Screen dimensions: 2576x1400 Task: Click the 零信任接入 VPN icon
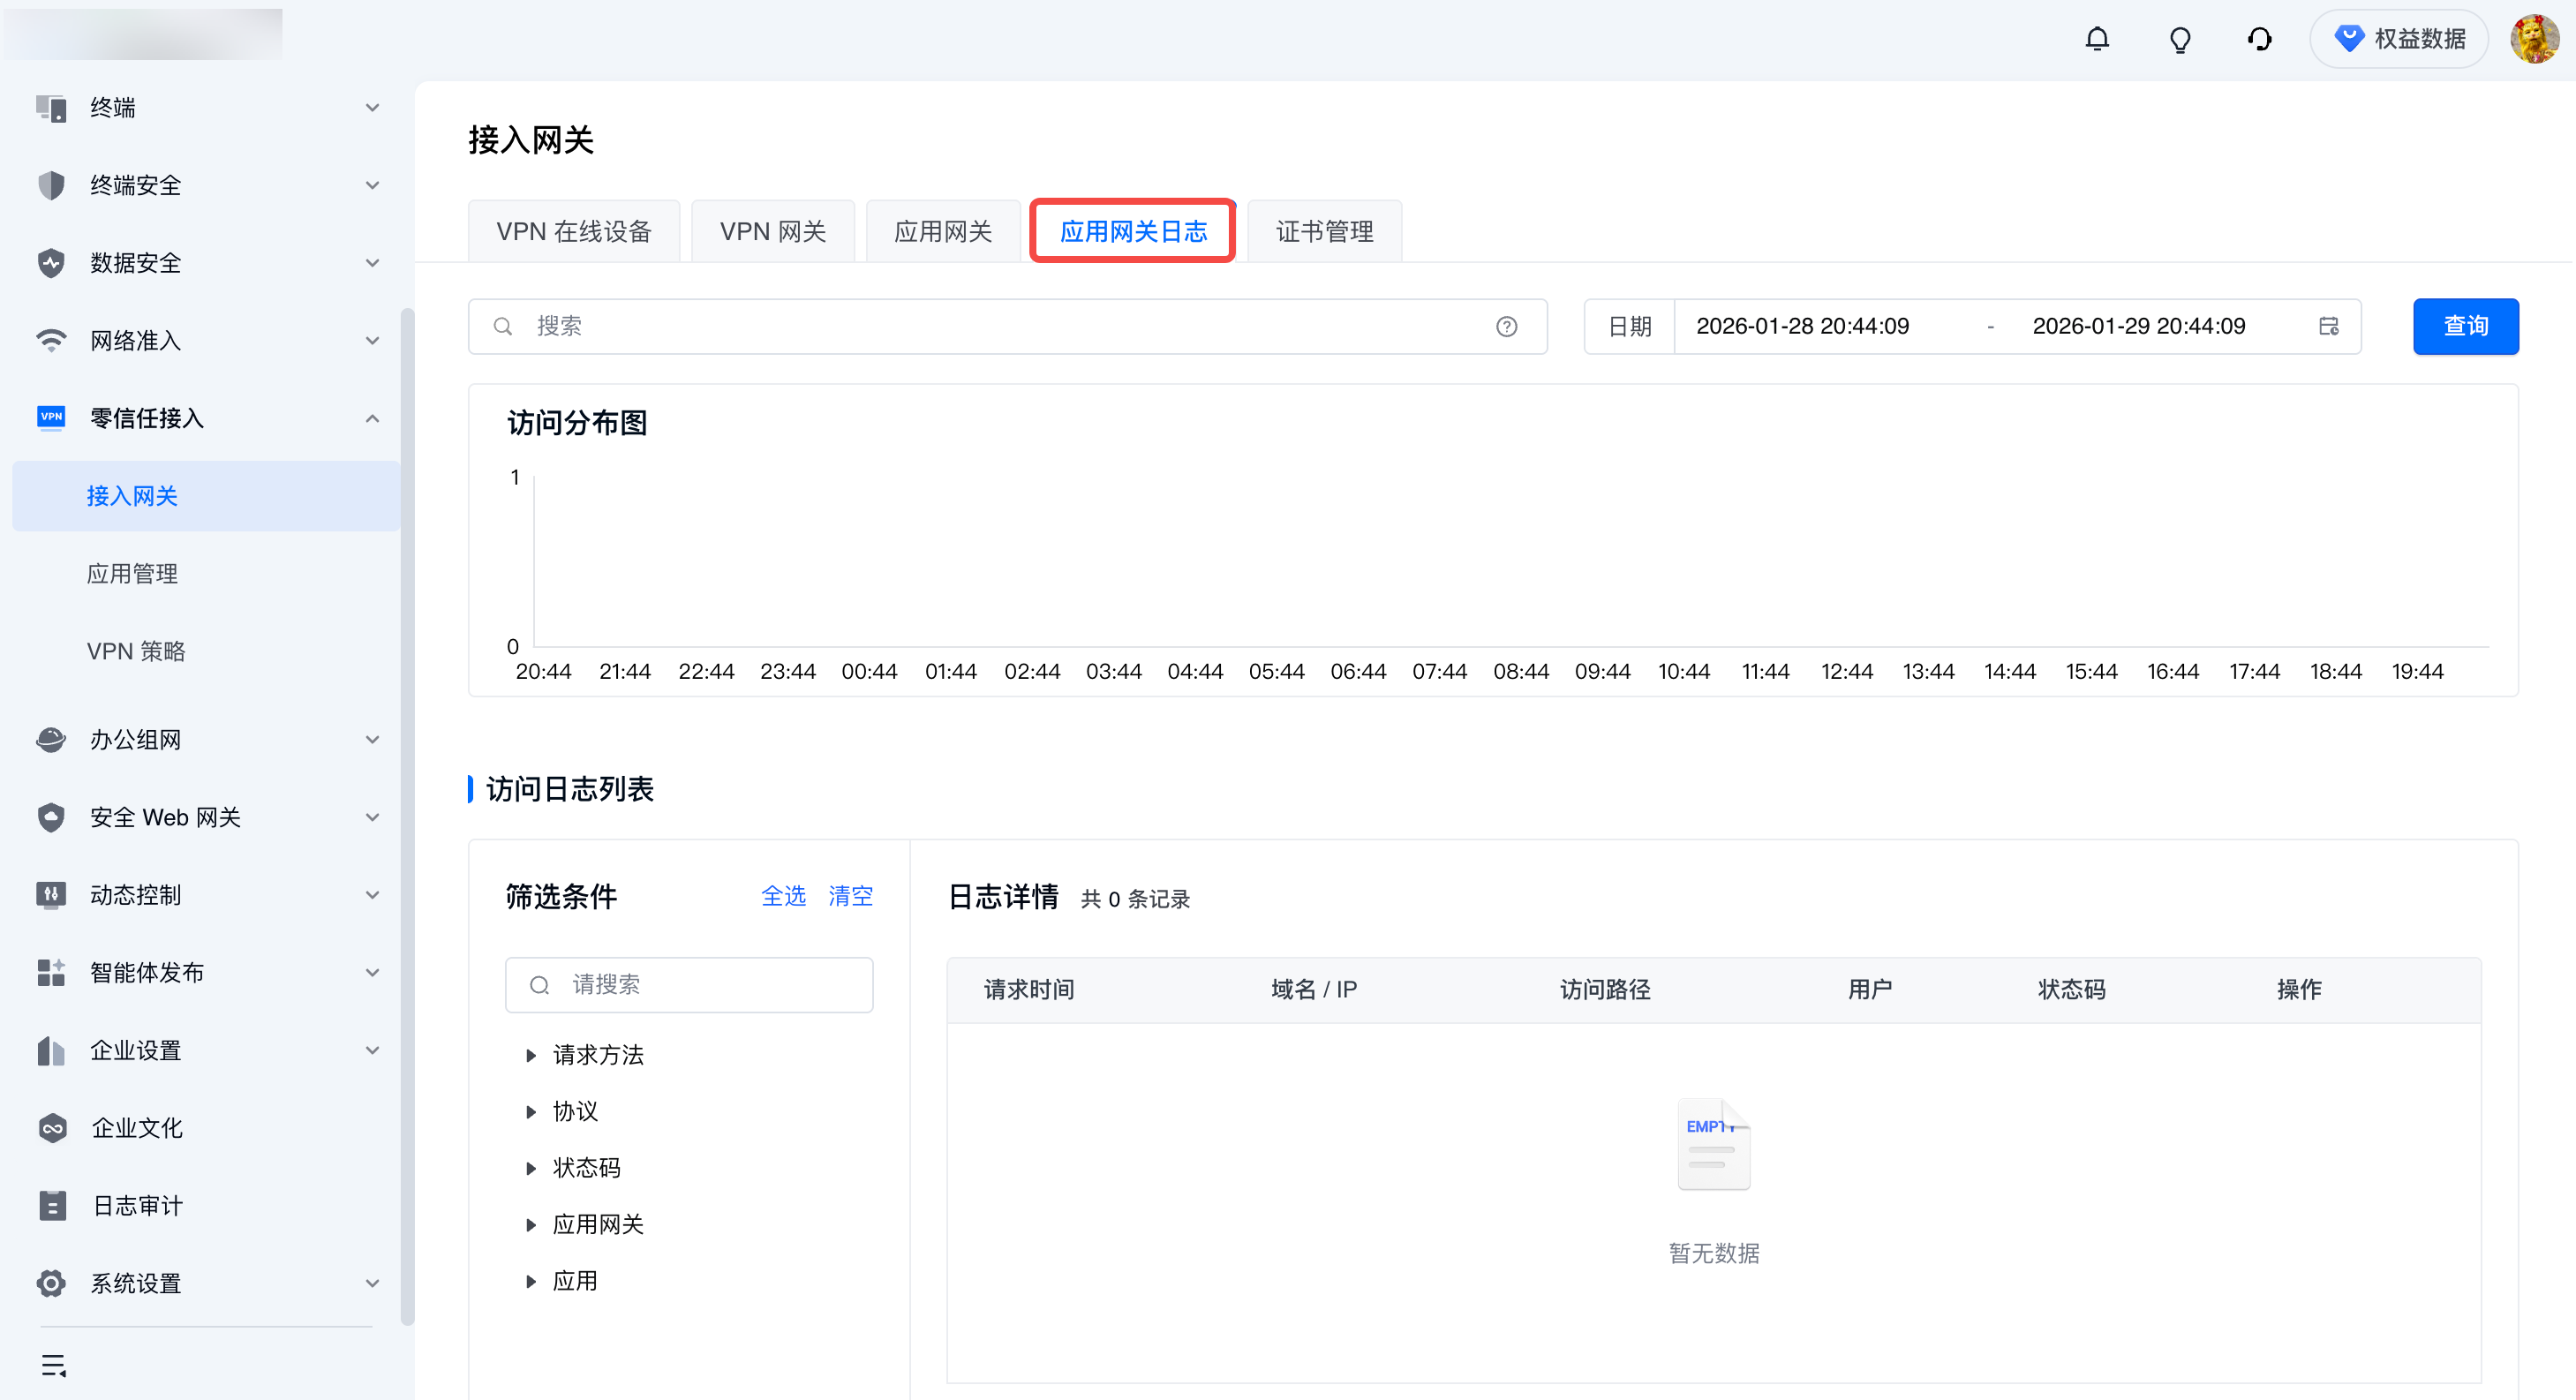pos(51,418)
